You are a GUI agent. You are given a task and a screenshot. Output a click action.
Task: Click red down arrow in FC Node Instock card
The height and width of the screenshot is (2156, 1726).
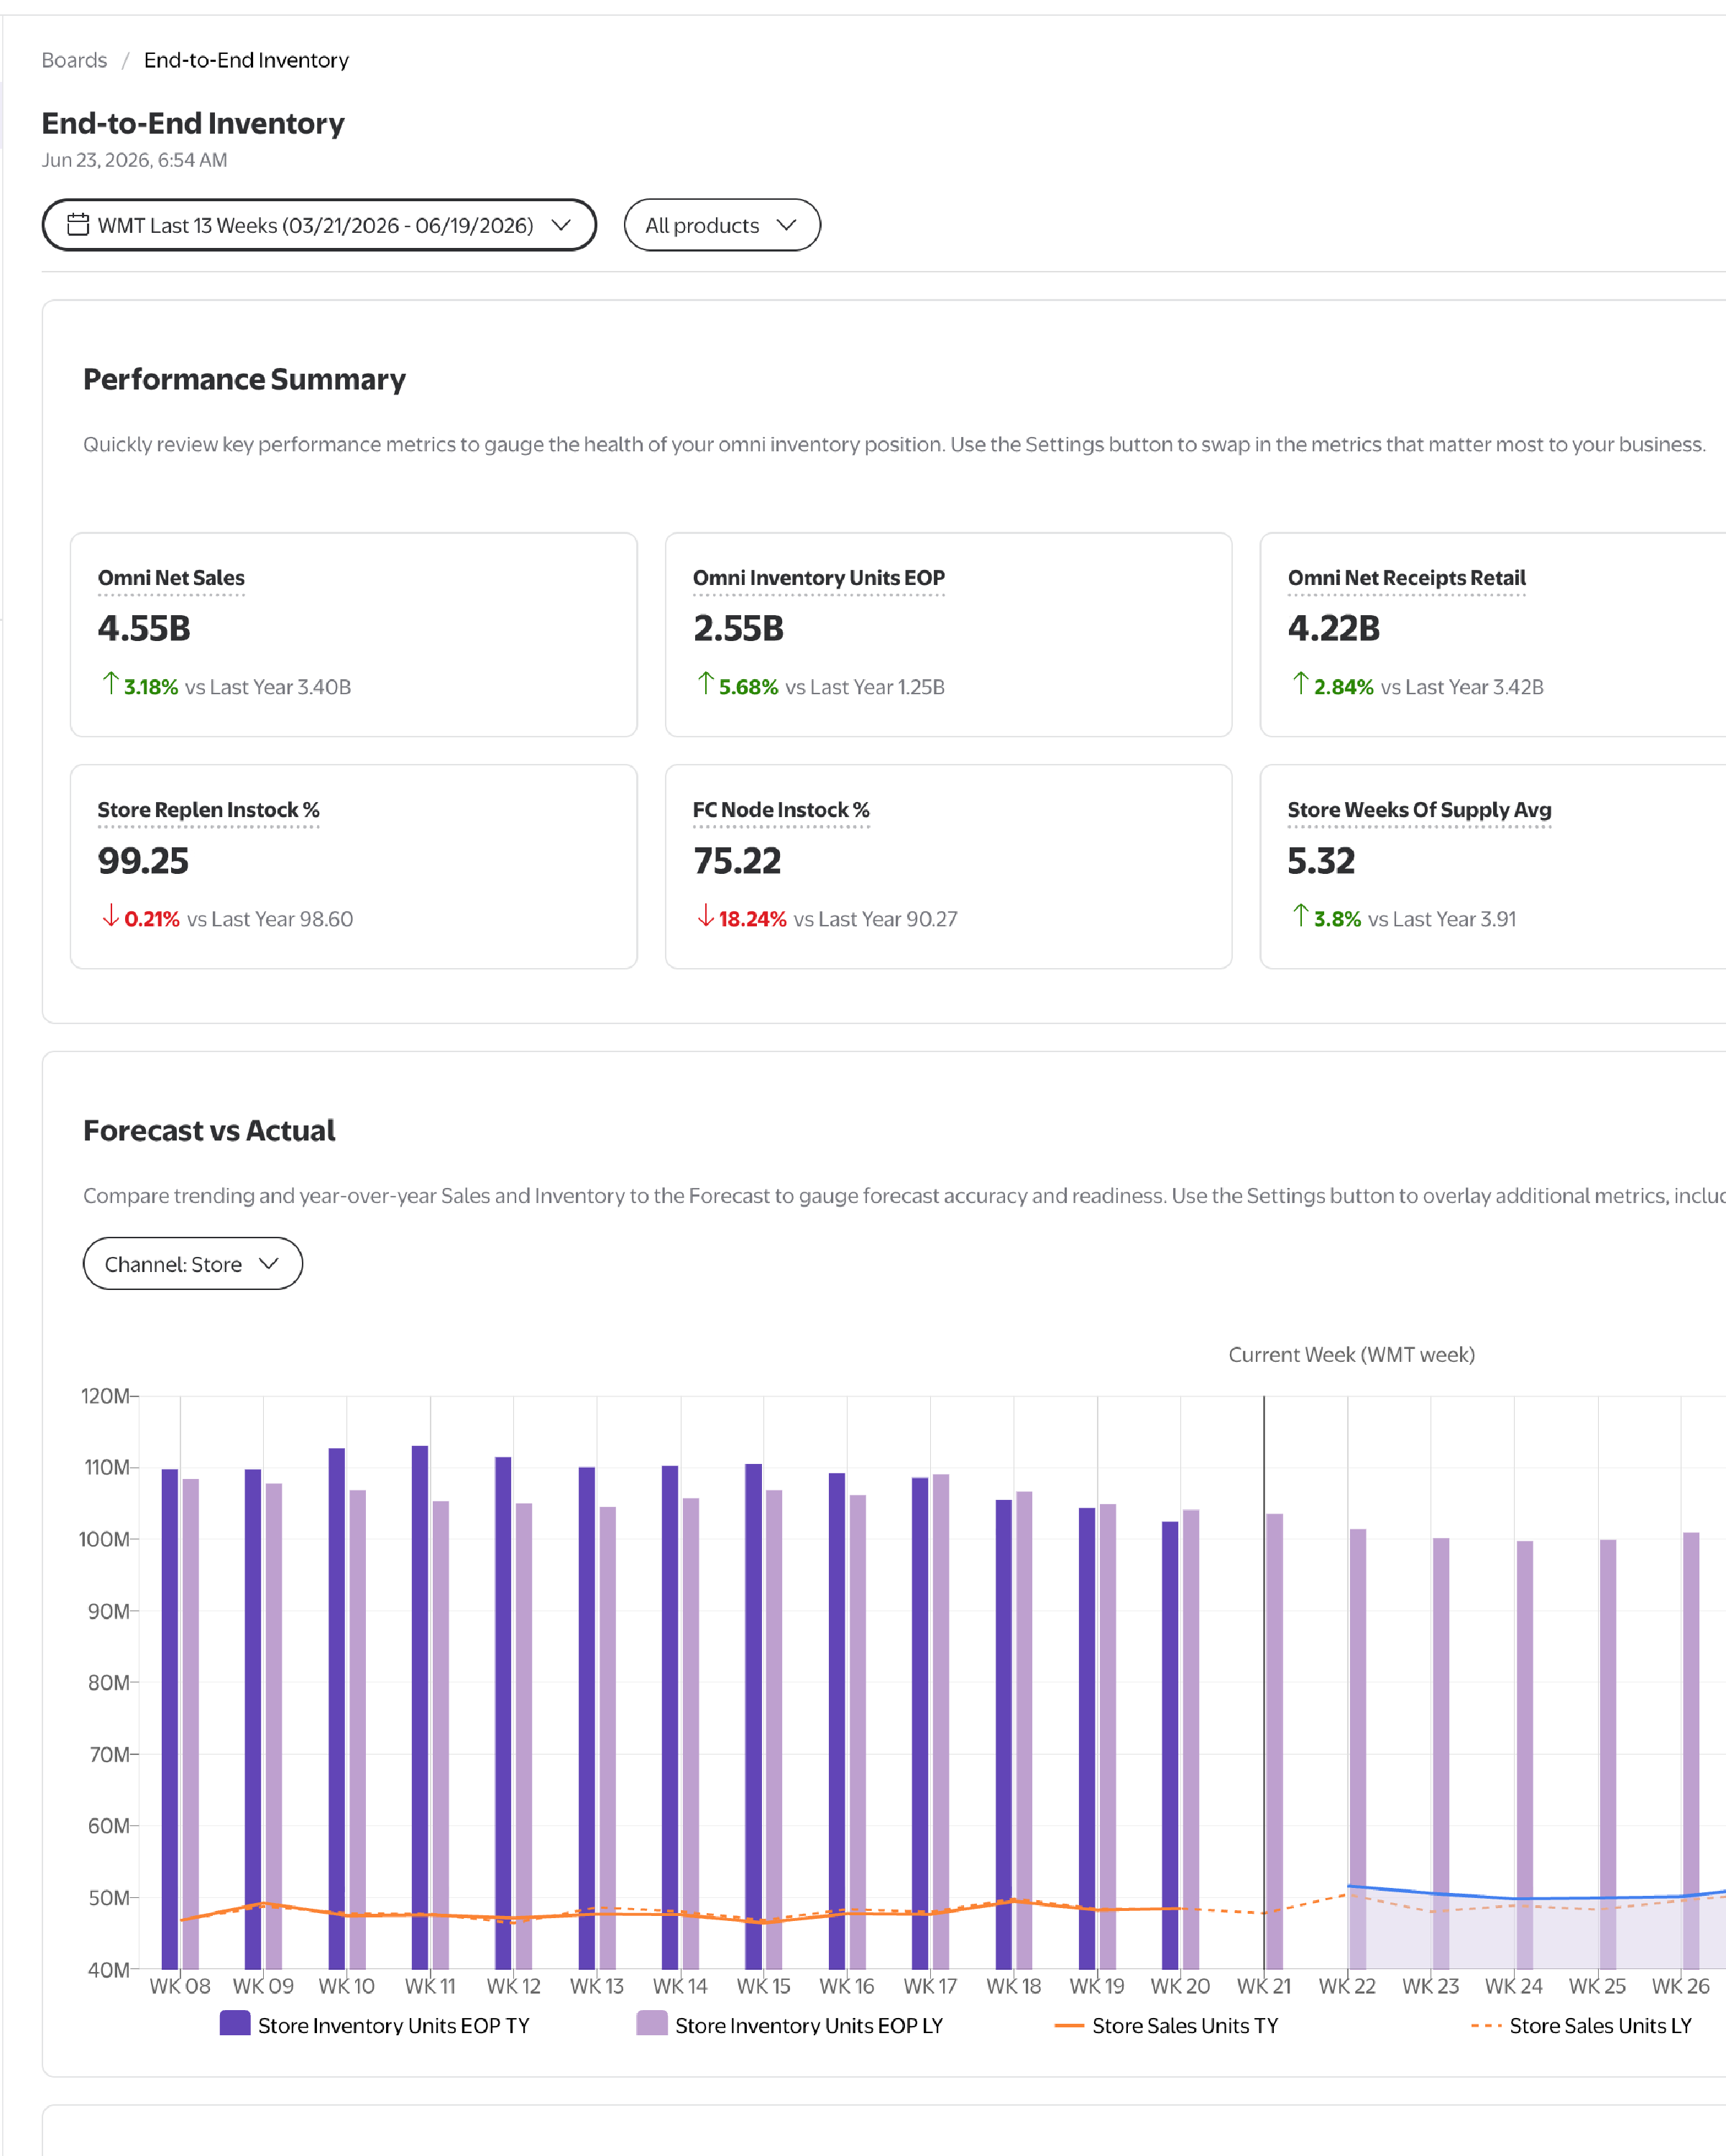tap(706, 916)
